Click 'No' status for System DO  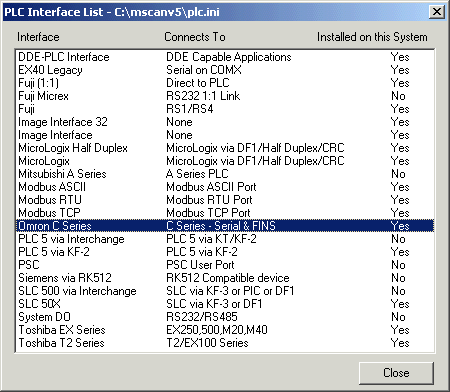(398, 317)
